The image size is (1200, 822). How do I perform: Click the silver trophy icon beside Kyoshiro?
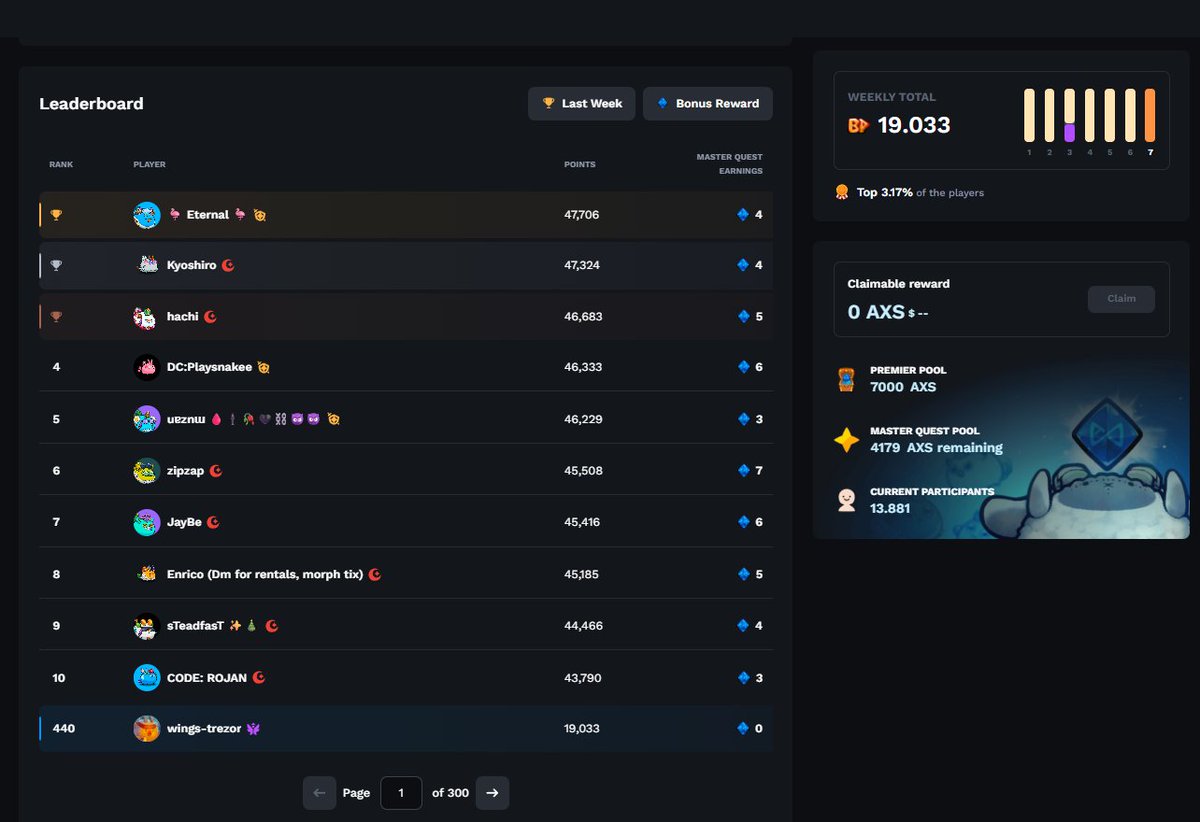(x=57, y=265)
